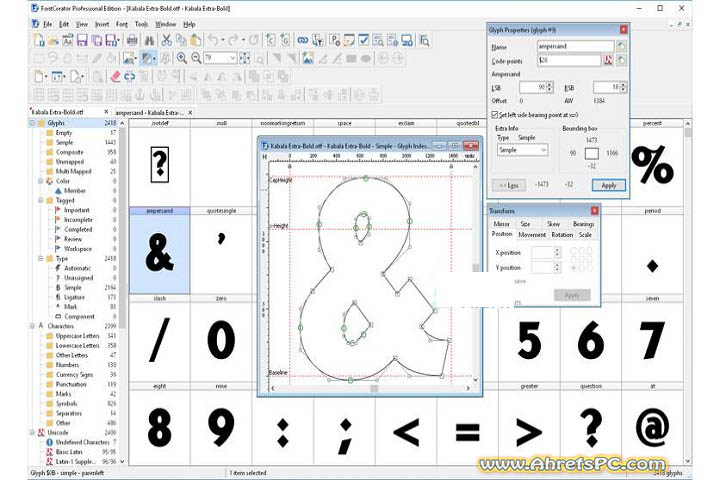Open the Insert menu
The width and height of the screenshot is (720, 480).
(x=102, y=24)
